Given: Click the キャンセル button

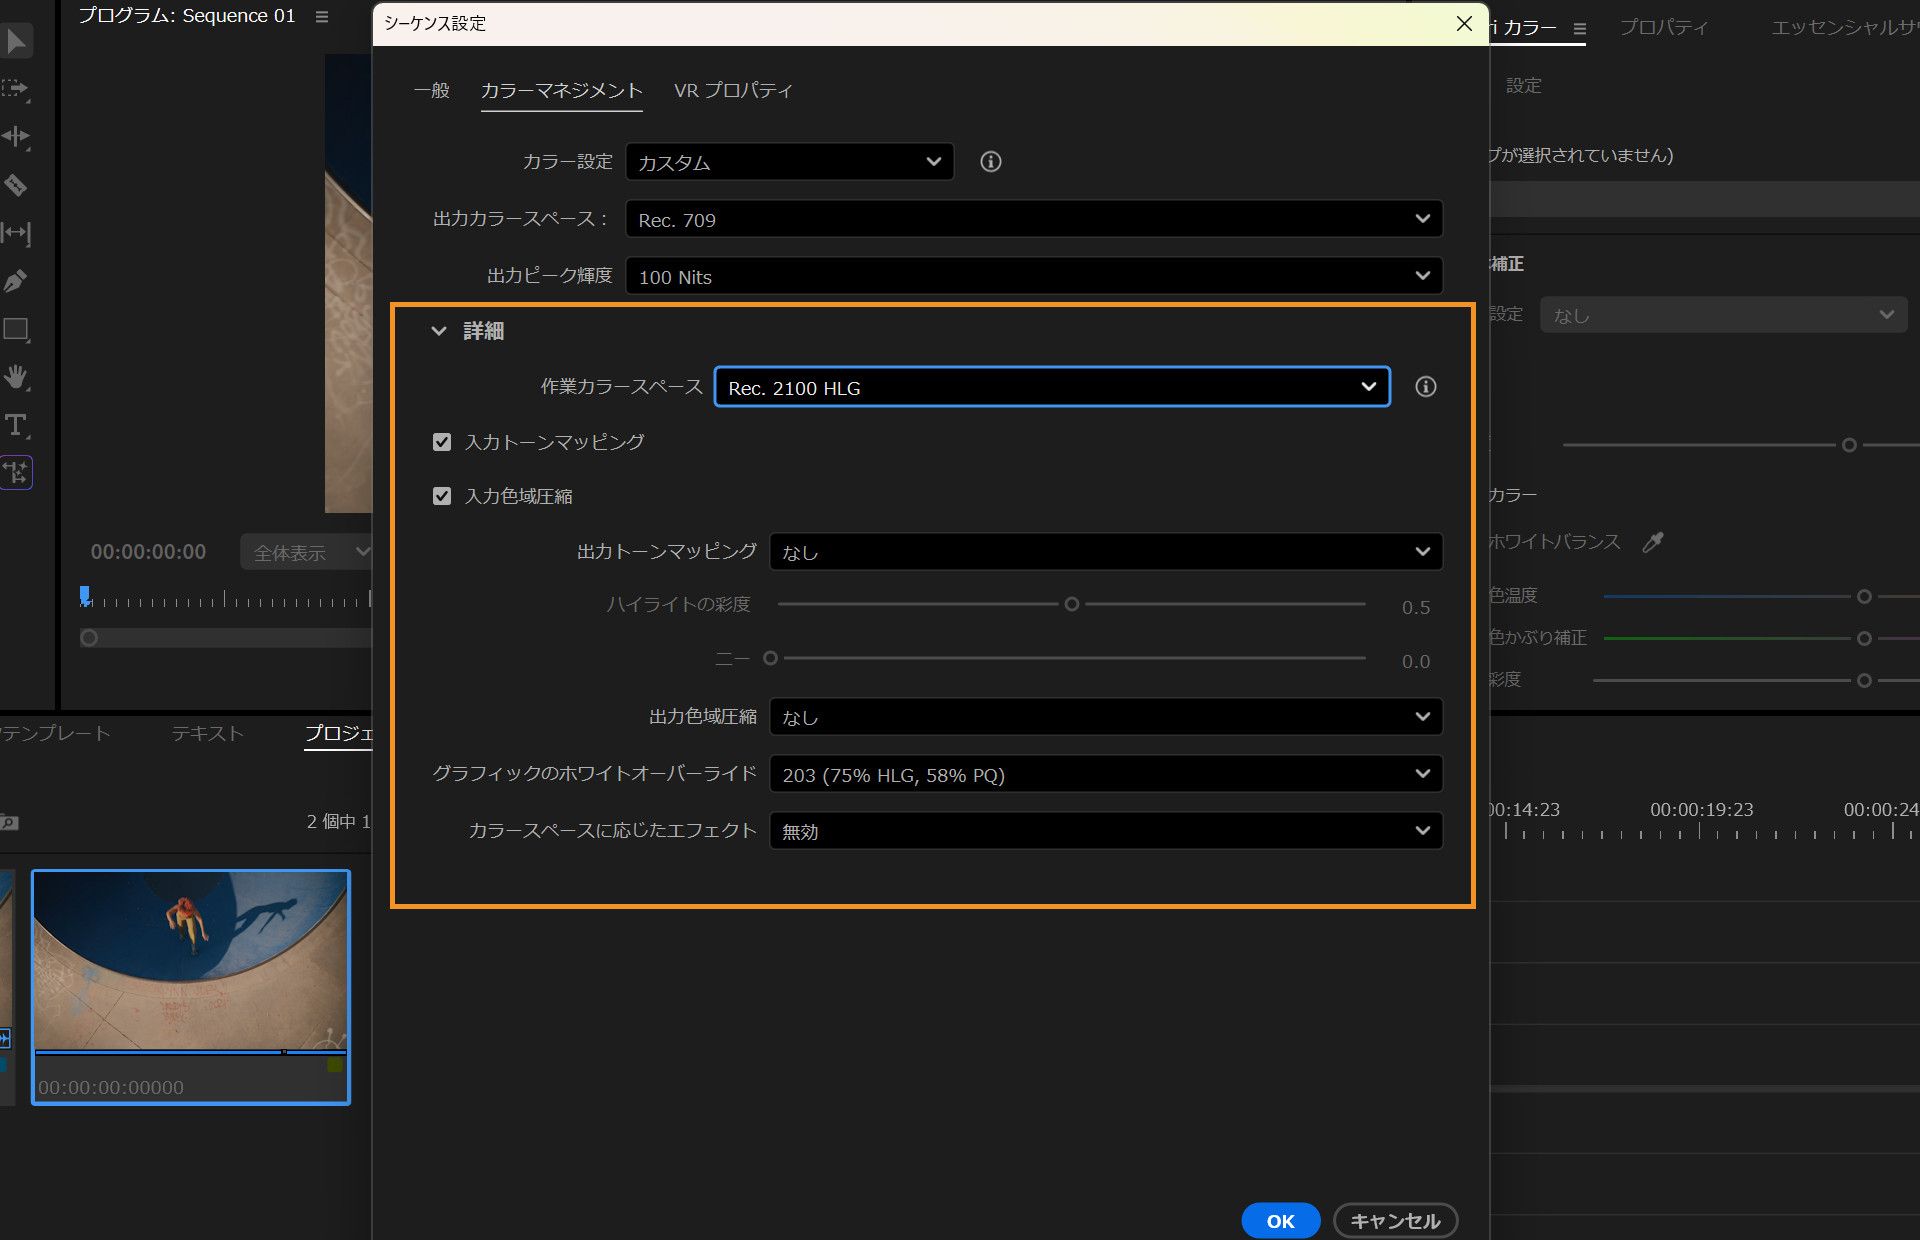Looking at the screenshot, I should 1394,1220.
